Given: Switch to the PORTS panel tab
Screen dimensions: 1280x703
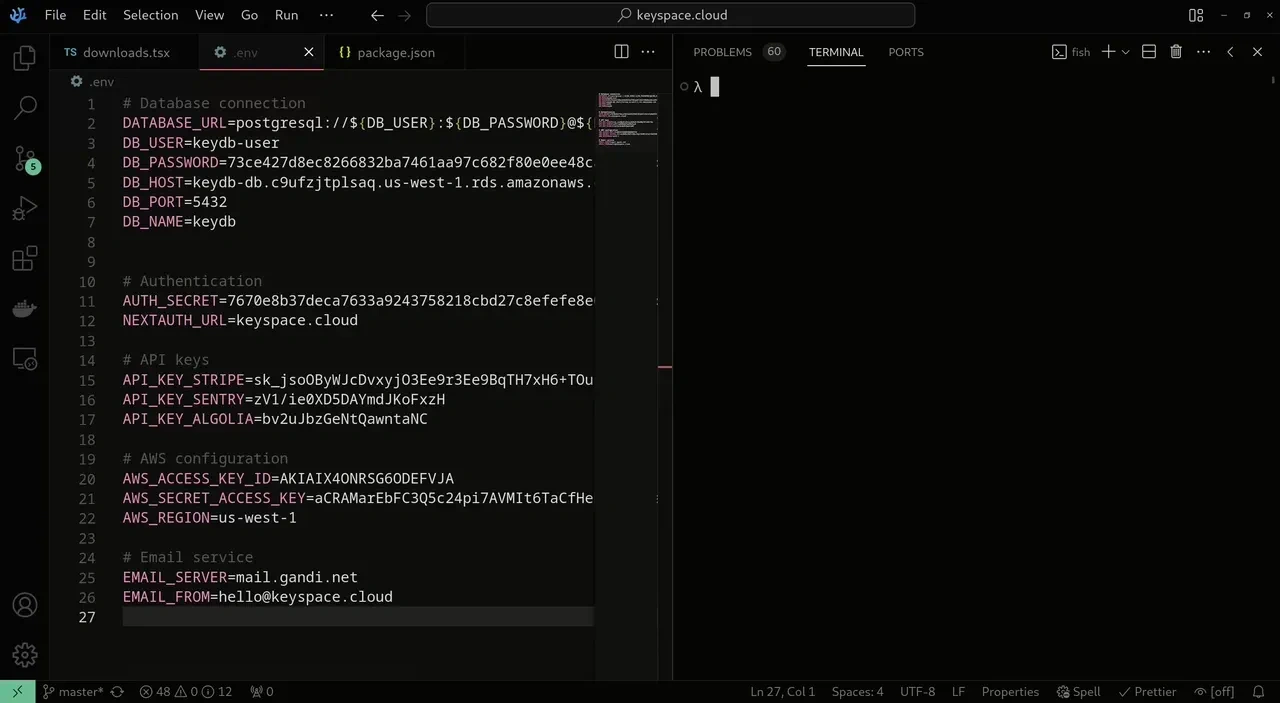Looking at the screenshot, I should (x=906, y=52).
